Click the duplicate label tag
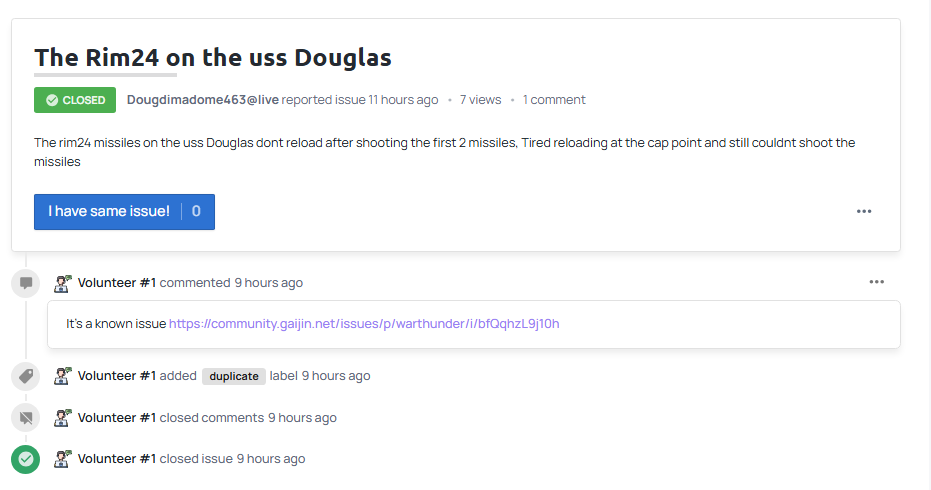The image size is (931, 490). coord(234,376)
